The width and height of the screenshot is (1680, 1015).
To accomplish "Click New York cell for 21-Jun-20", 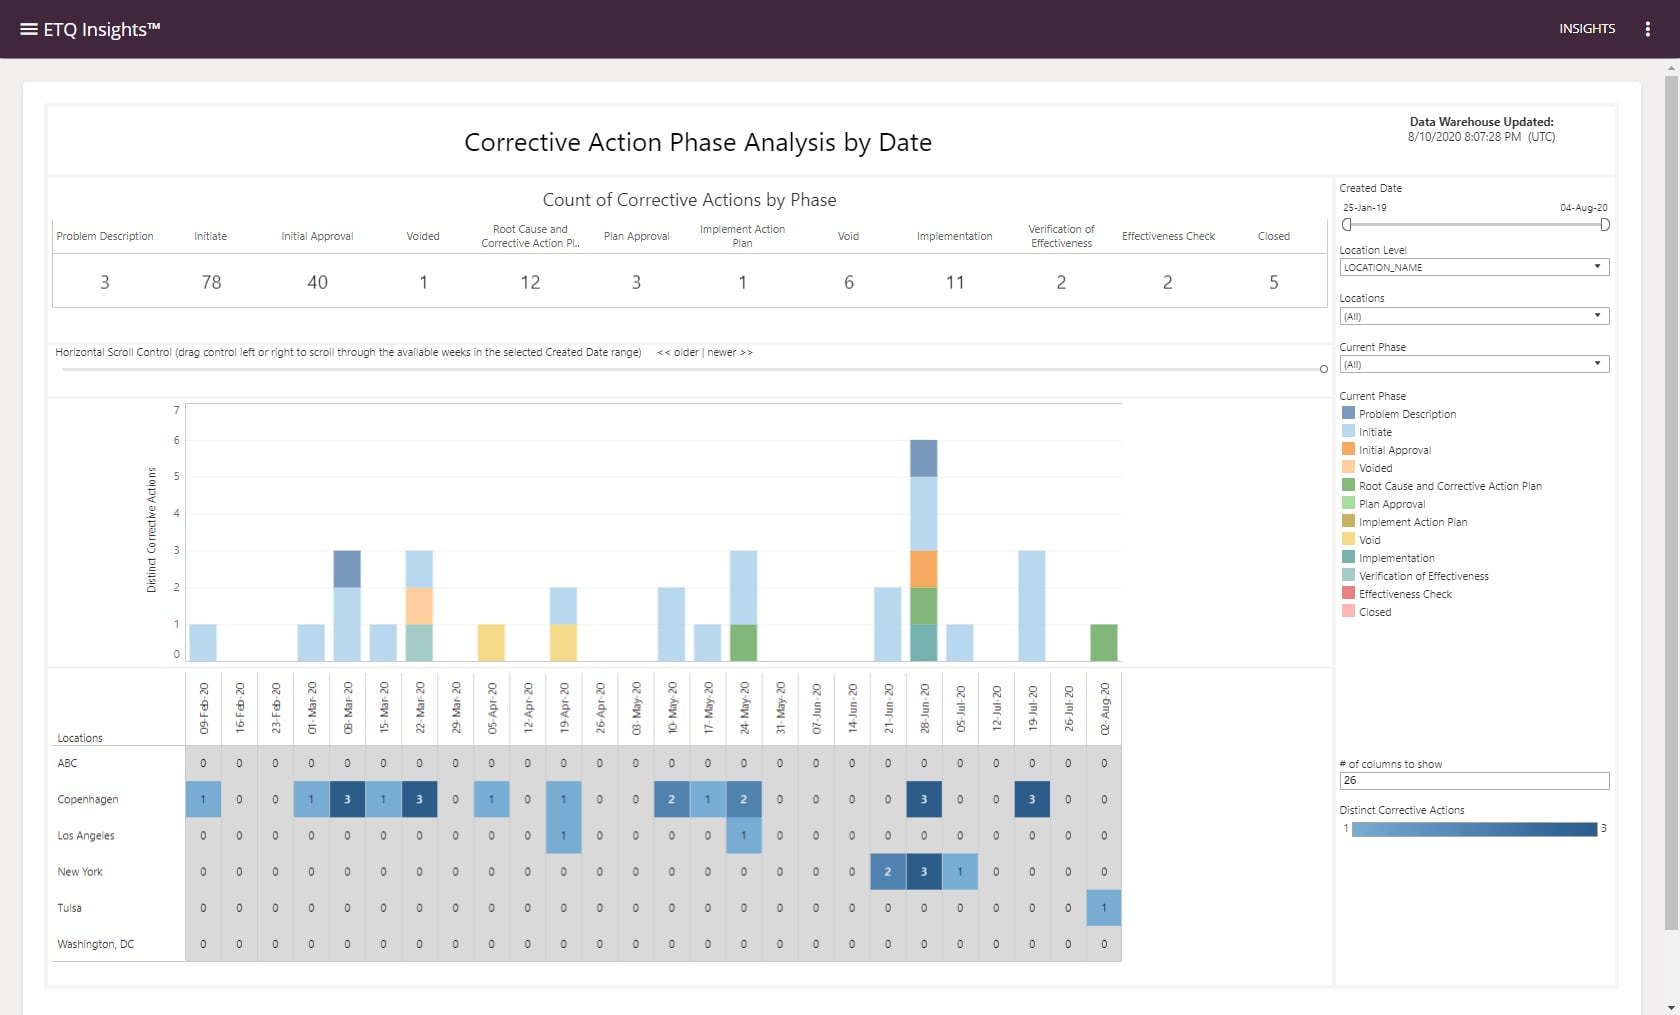I will click(888, 871).
